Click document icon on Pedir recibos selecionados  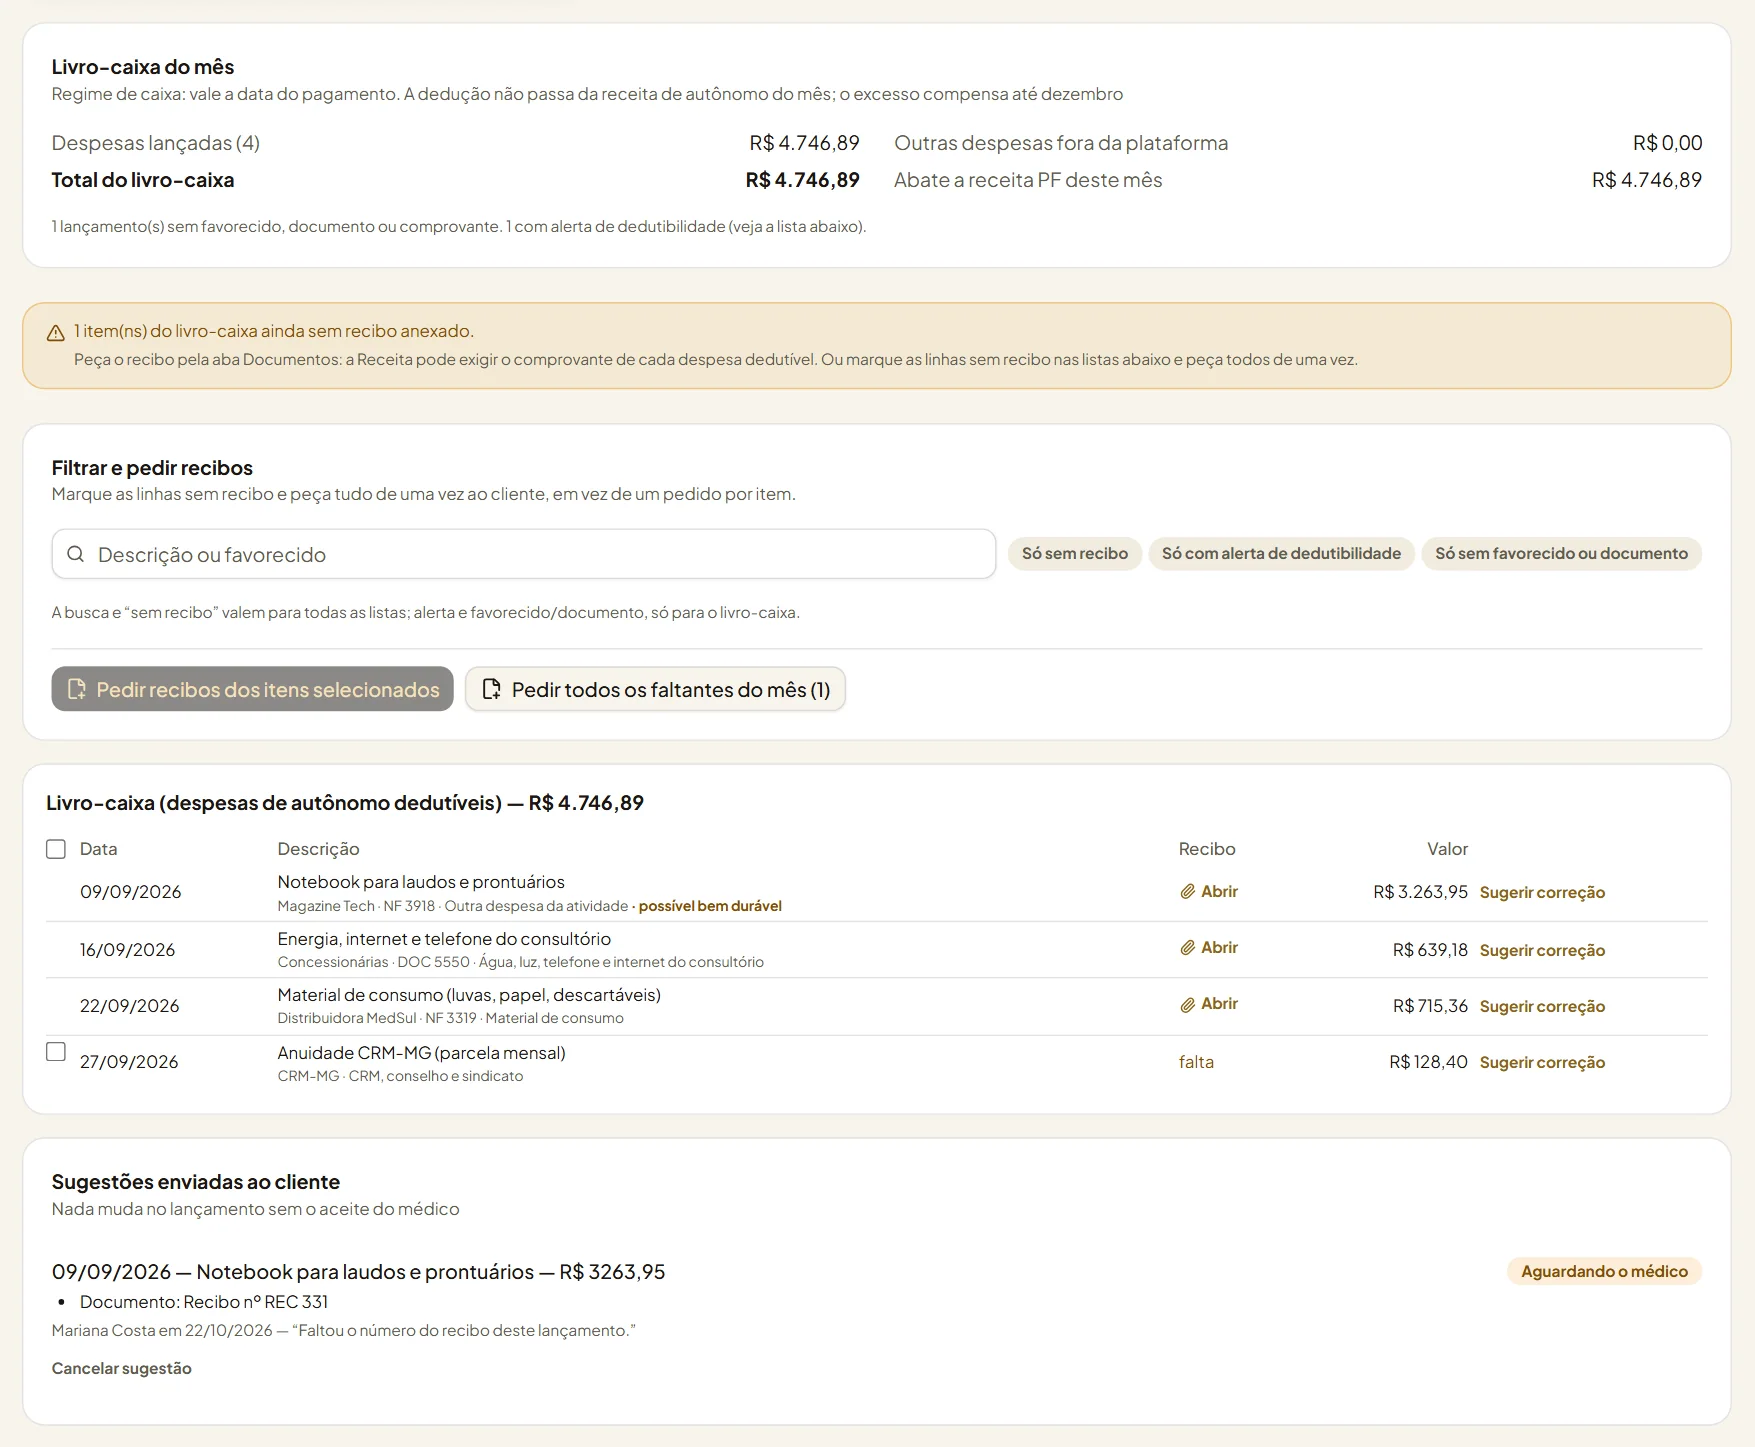click(x=76, y=689)
